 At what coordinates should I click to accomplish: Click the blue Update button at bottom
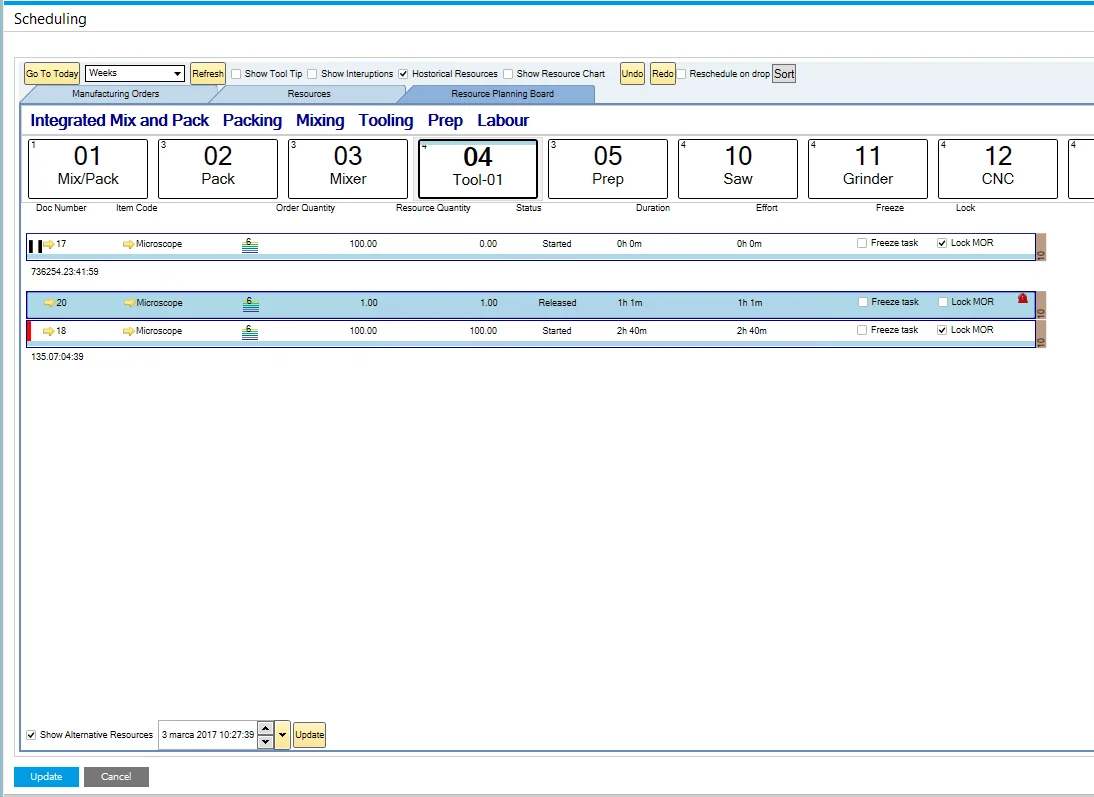[x=46, y=777]
